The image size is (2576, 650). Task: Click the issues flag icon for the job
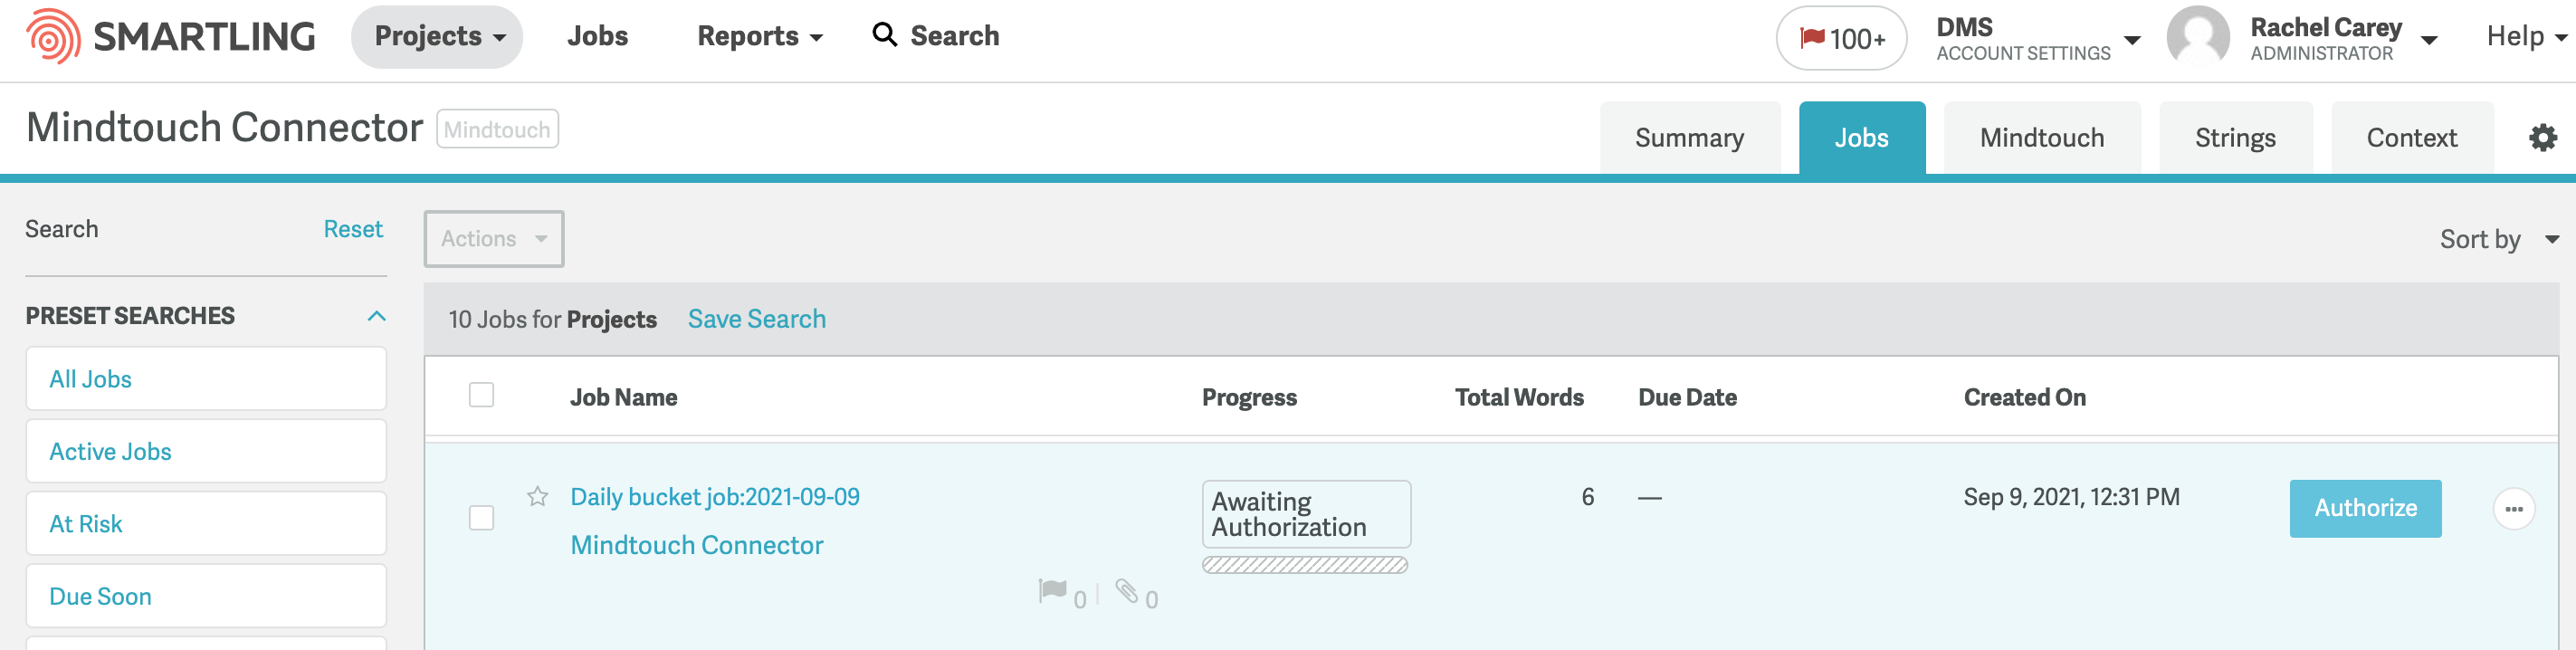click(1052, 591)
